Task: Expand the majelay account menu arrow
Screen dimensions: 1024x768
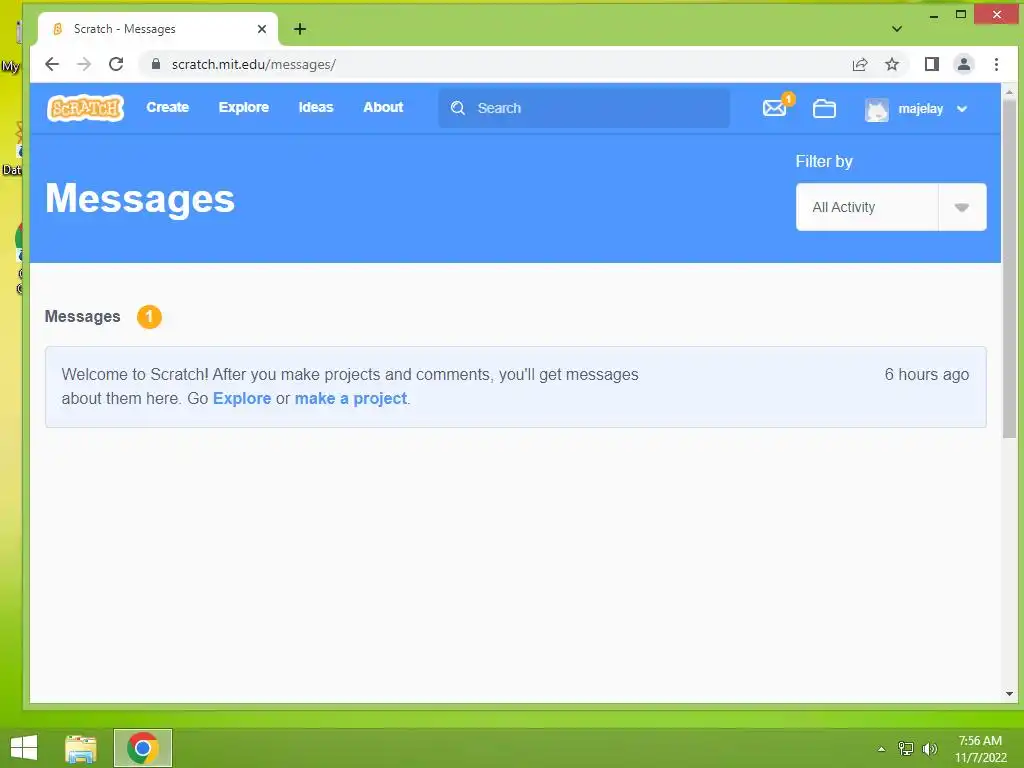Action: 962,109
